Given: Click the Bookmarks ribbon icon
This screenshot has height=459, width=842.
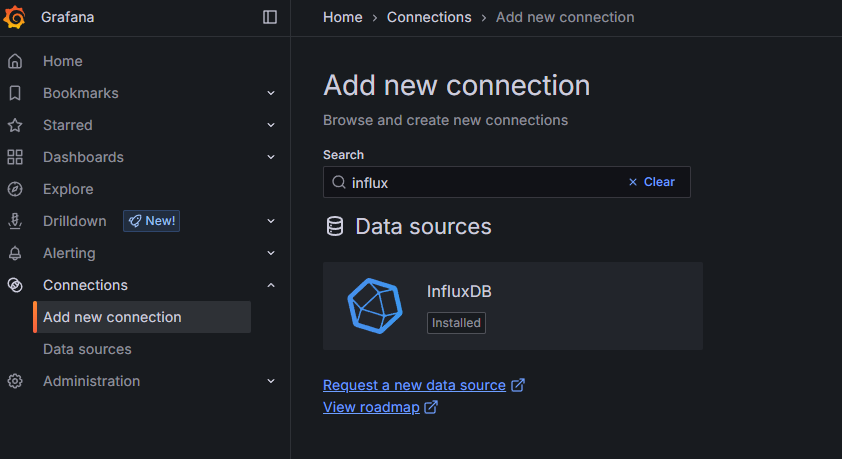Looking at the screenshot, I should [15, 93].
